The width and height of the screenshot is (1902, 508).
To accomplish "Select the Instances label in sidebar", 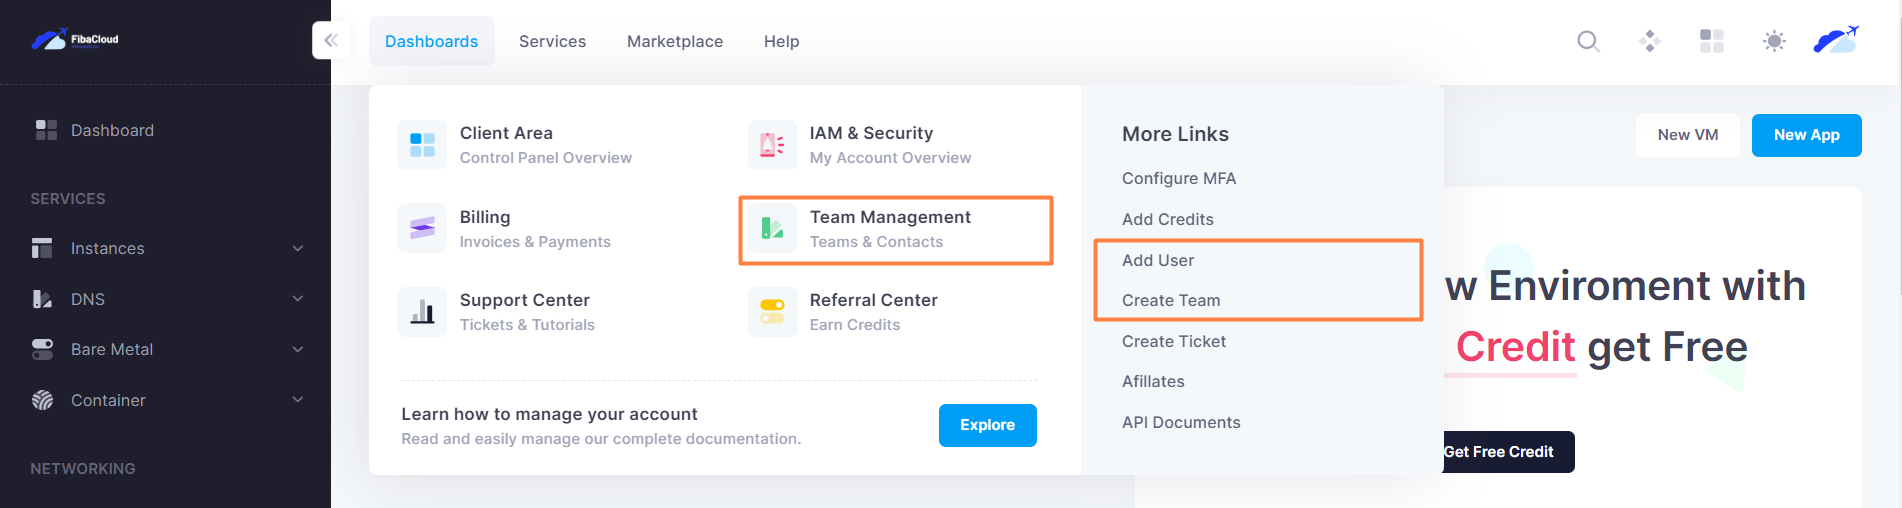I will (x=108, y=248).
